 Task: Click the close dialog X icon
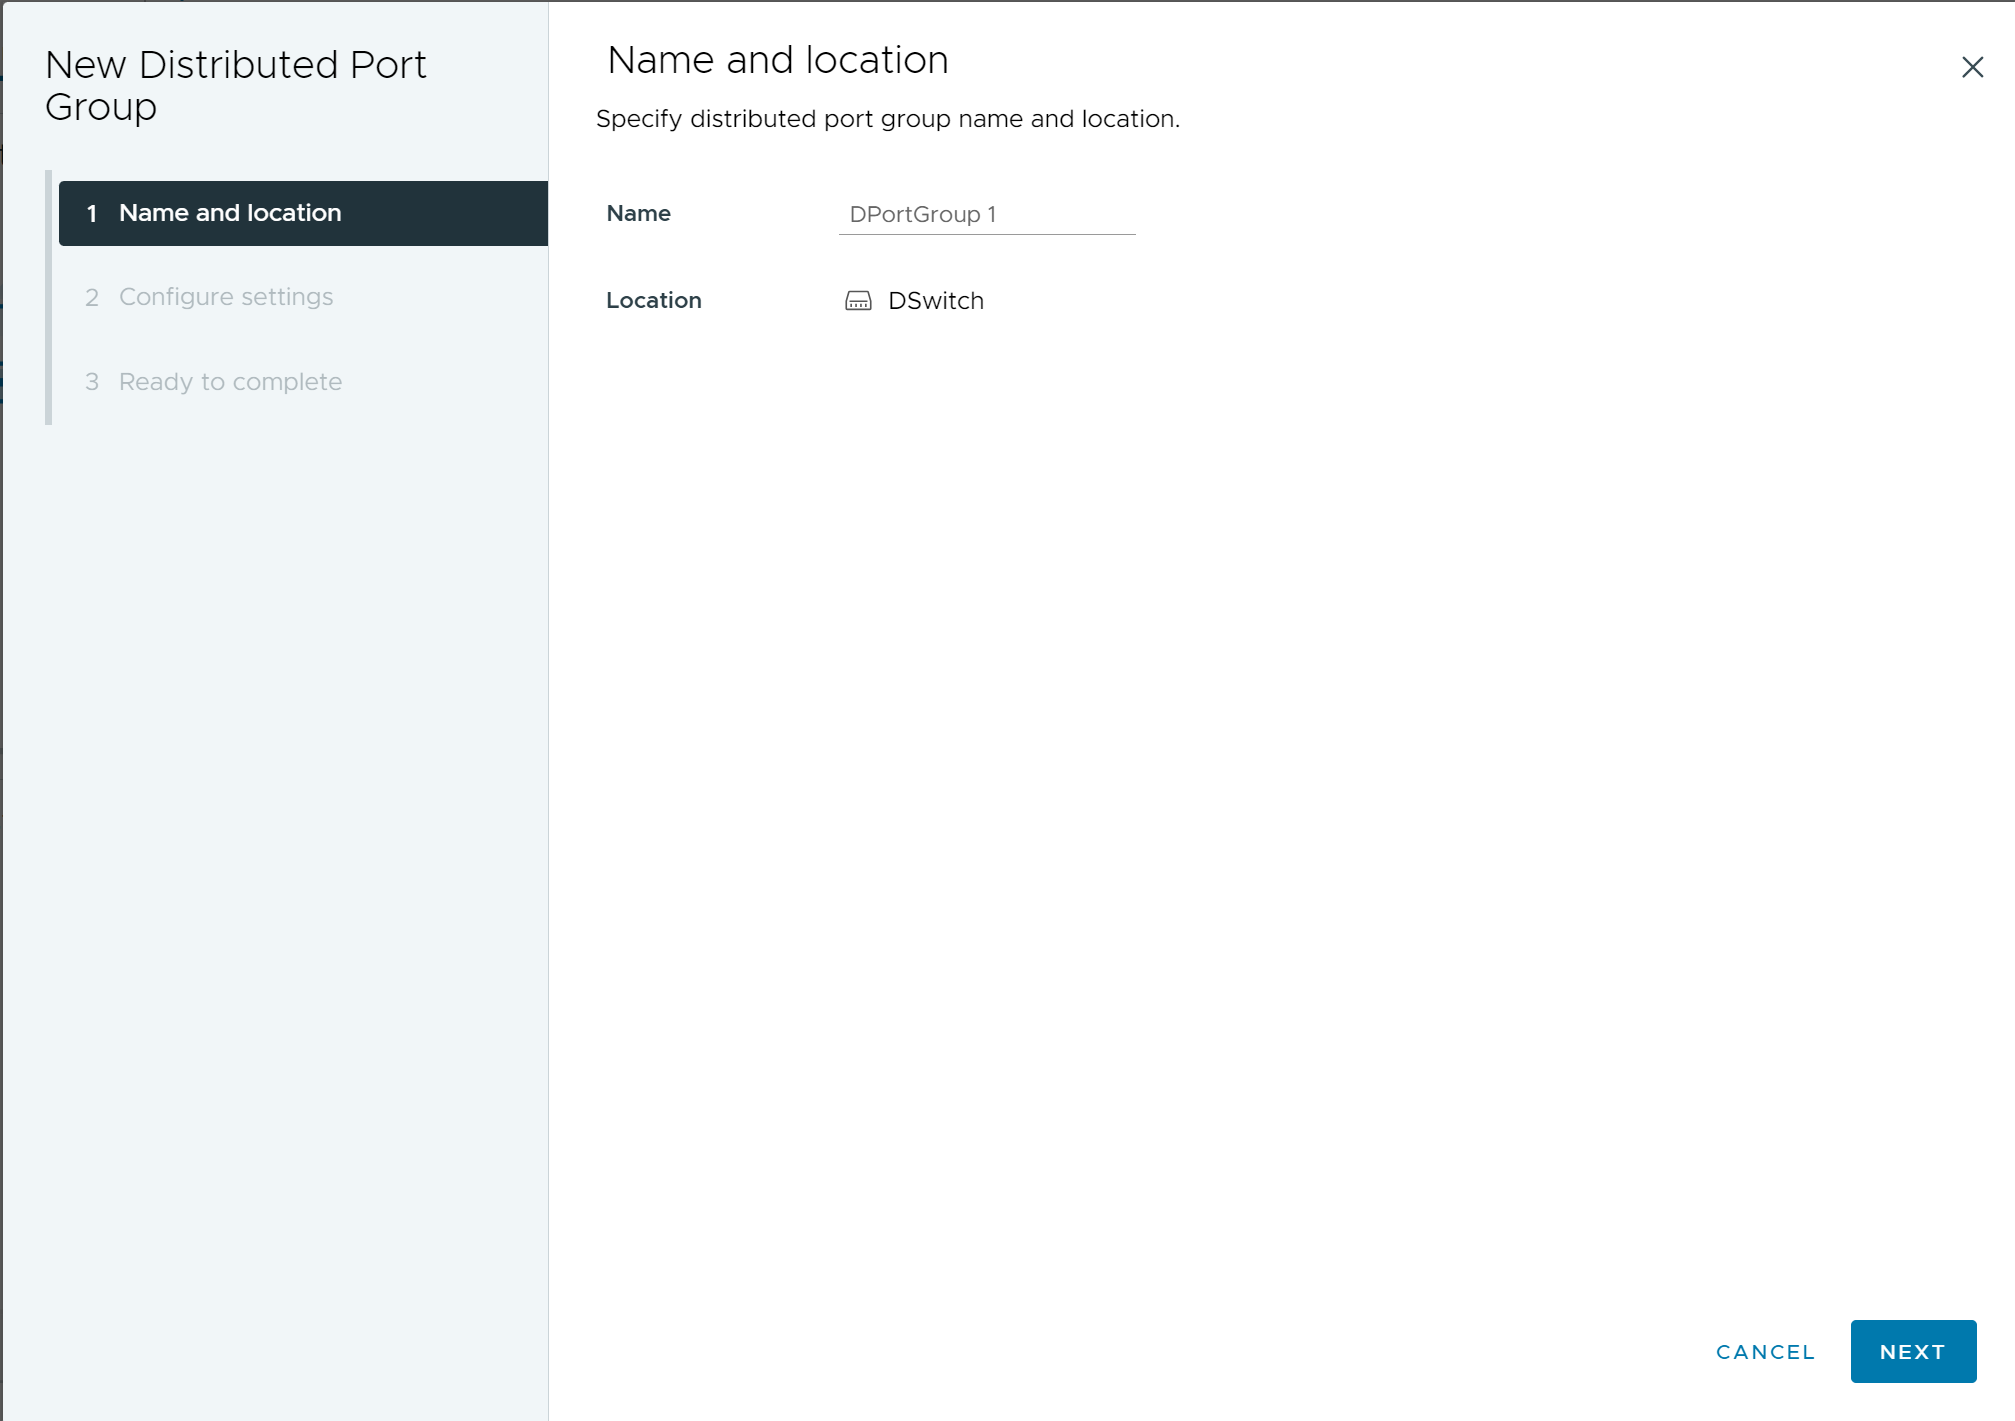pos(1972,66)
